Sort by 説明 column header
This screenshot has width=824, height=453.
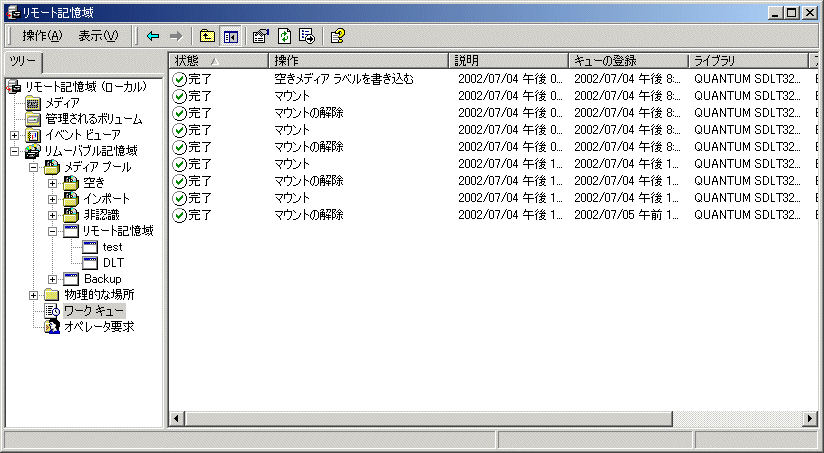pos(508,61)
